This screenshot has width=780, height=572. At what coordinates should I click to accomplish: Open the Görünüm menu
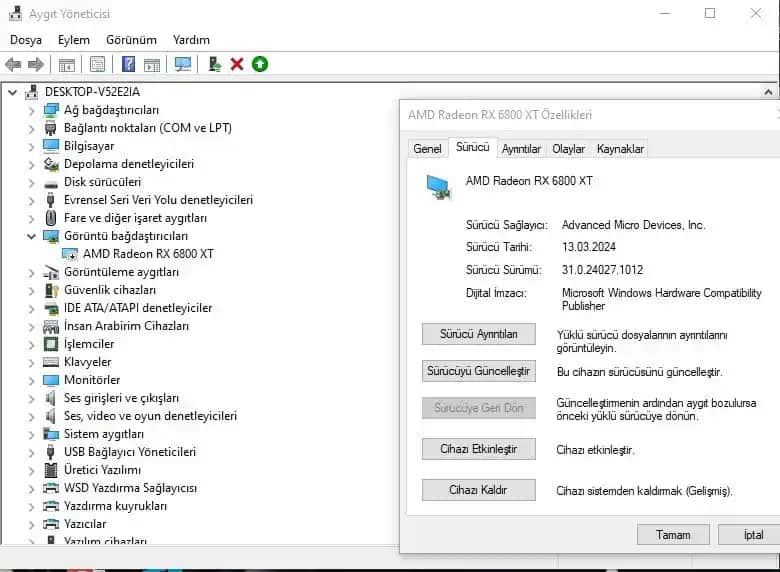131,40
